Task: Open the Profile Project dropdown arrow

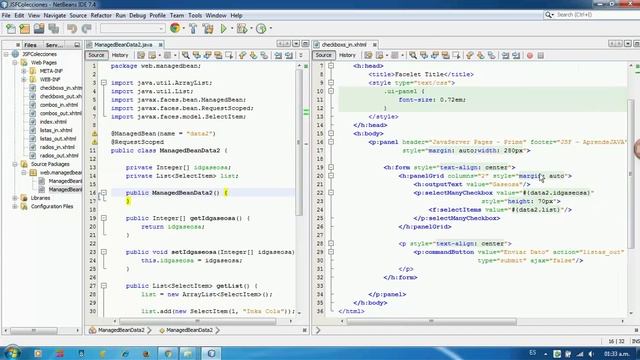Action: (x=270, y=29)
